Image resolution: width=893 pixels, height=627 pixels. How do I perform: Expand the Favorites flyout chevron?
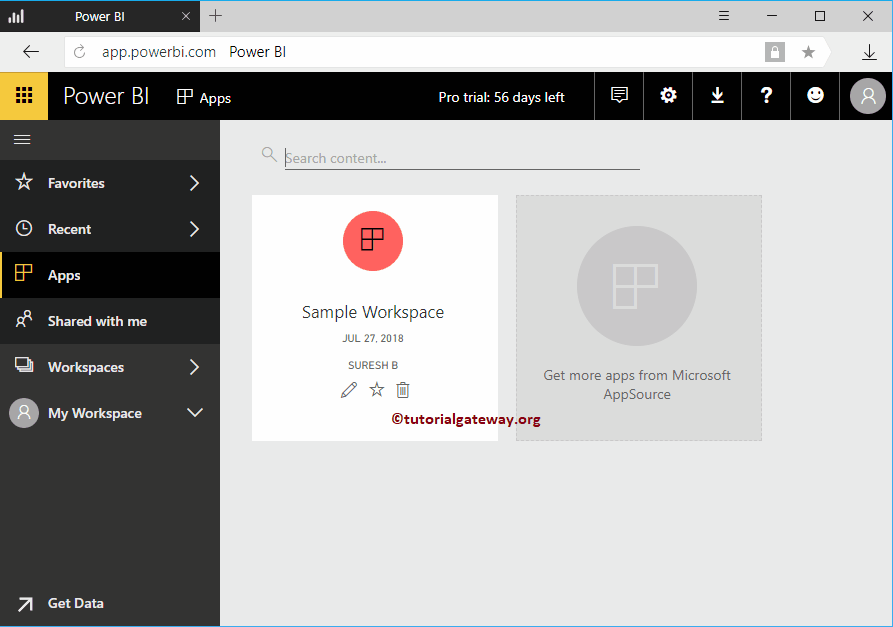click(x=194, y=183)
